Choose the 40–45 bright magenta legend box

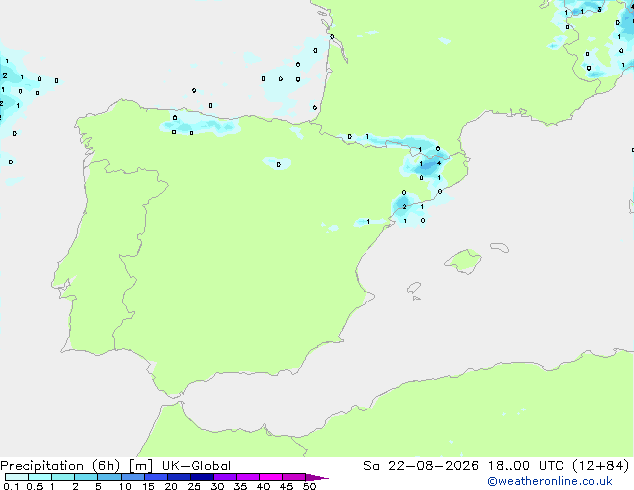(x=271, y=477)
